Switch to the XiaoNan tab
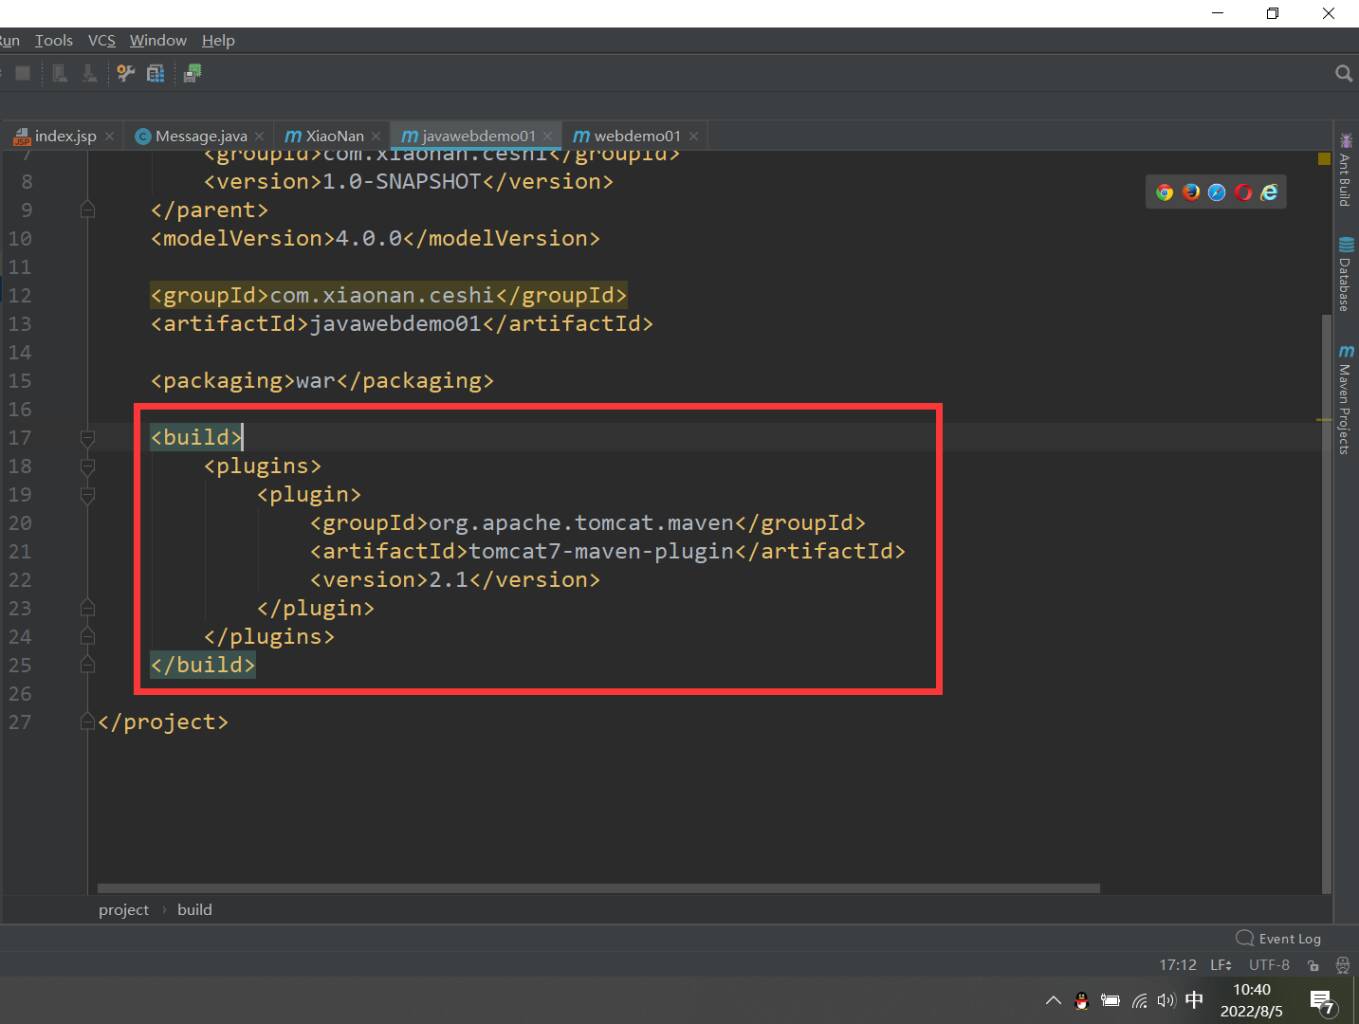1359x1024 pixels. [334, 136]
